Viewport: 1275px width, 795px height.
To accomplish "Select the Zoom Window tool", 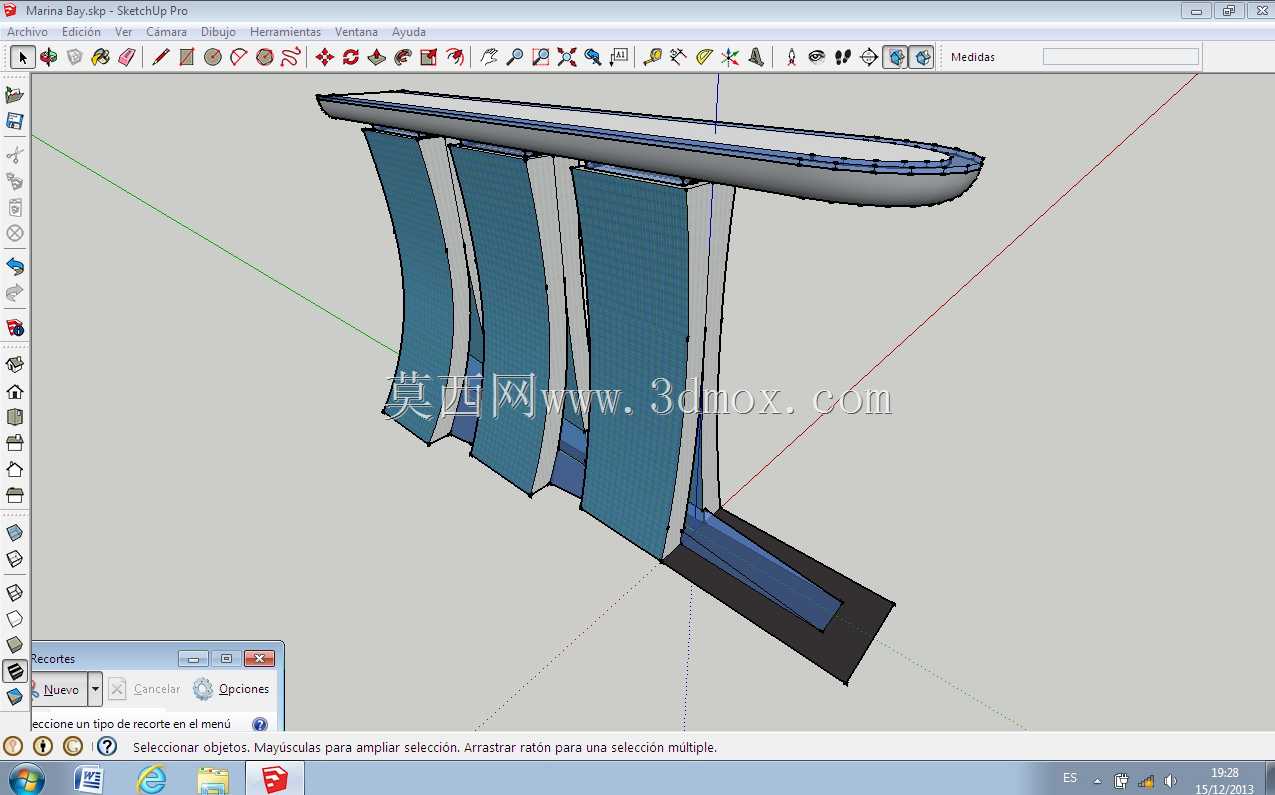I will tap(540, 57).
